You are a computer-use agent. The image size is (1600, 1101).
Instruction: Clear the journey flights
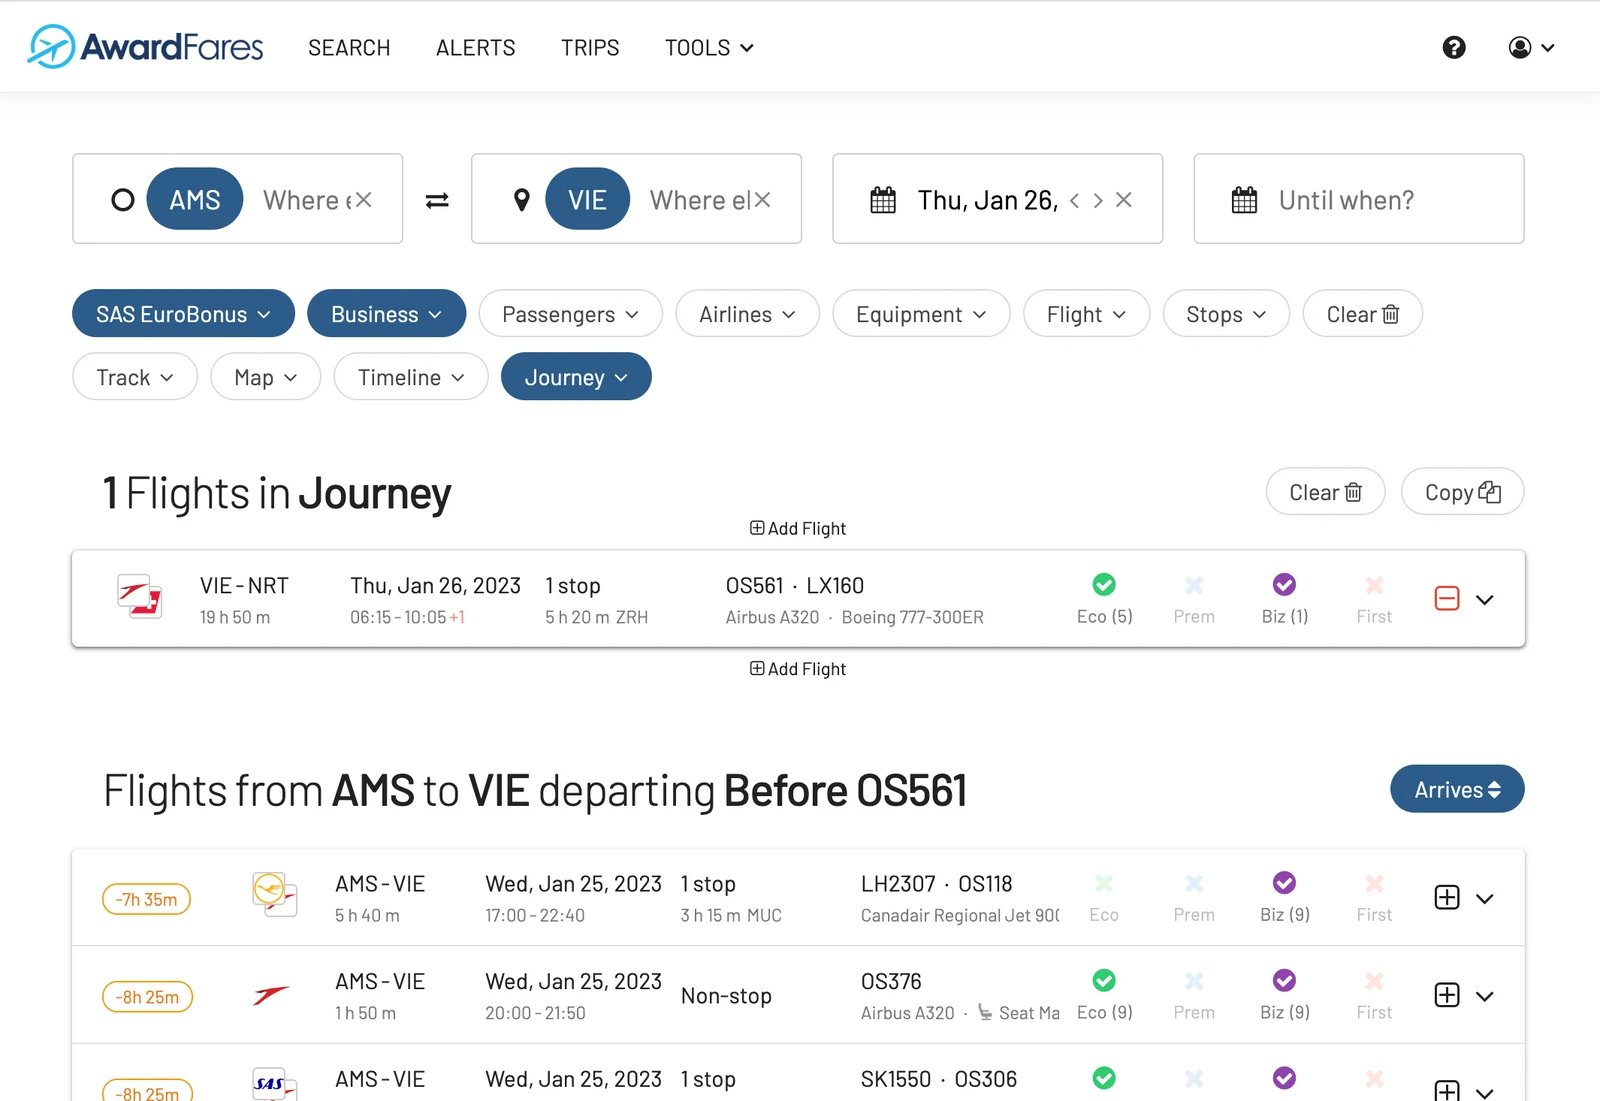1325,492
